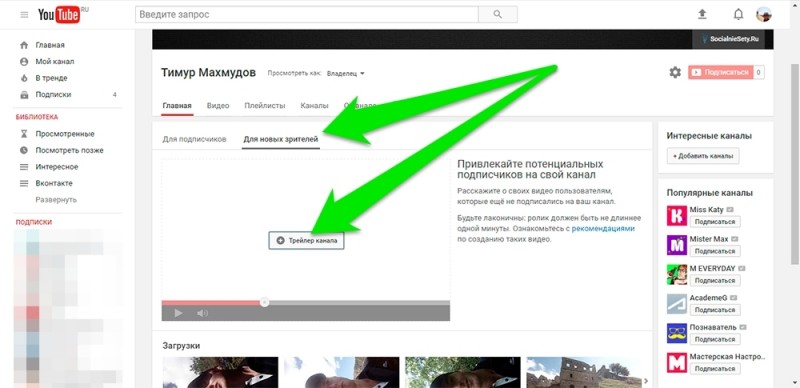Click the Mister Max channel avatar
Image resolution: width=800 pixels, height=388 pixels.
click(x=677, y=245)
